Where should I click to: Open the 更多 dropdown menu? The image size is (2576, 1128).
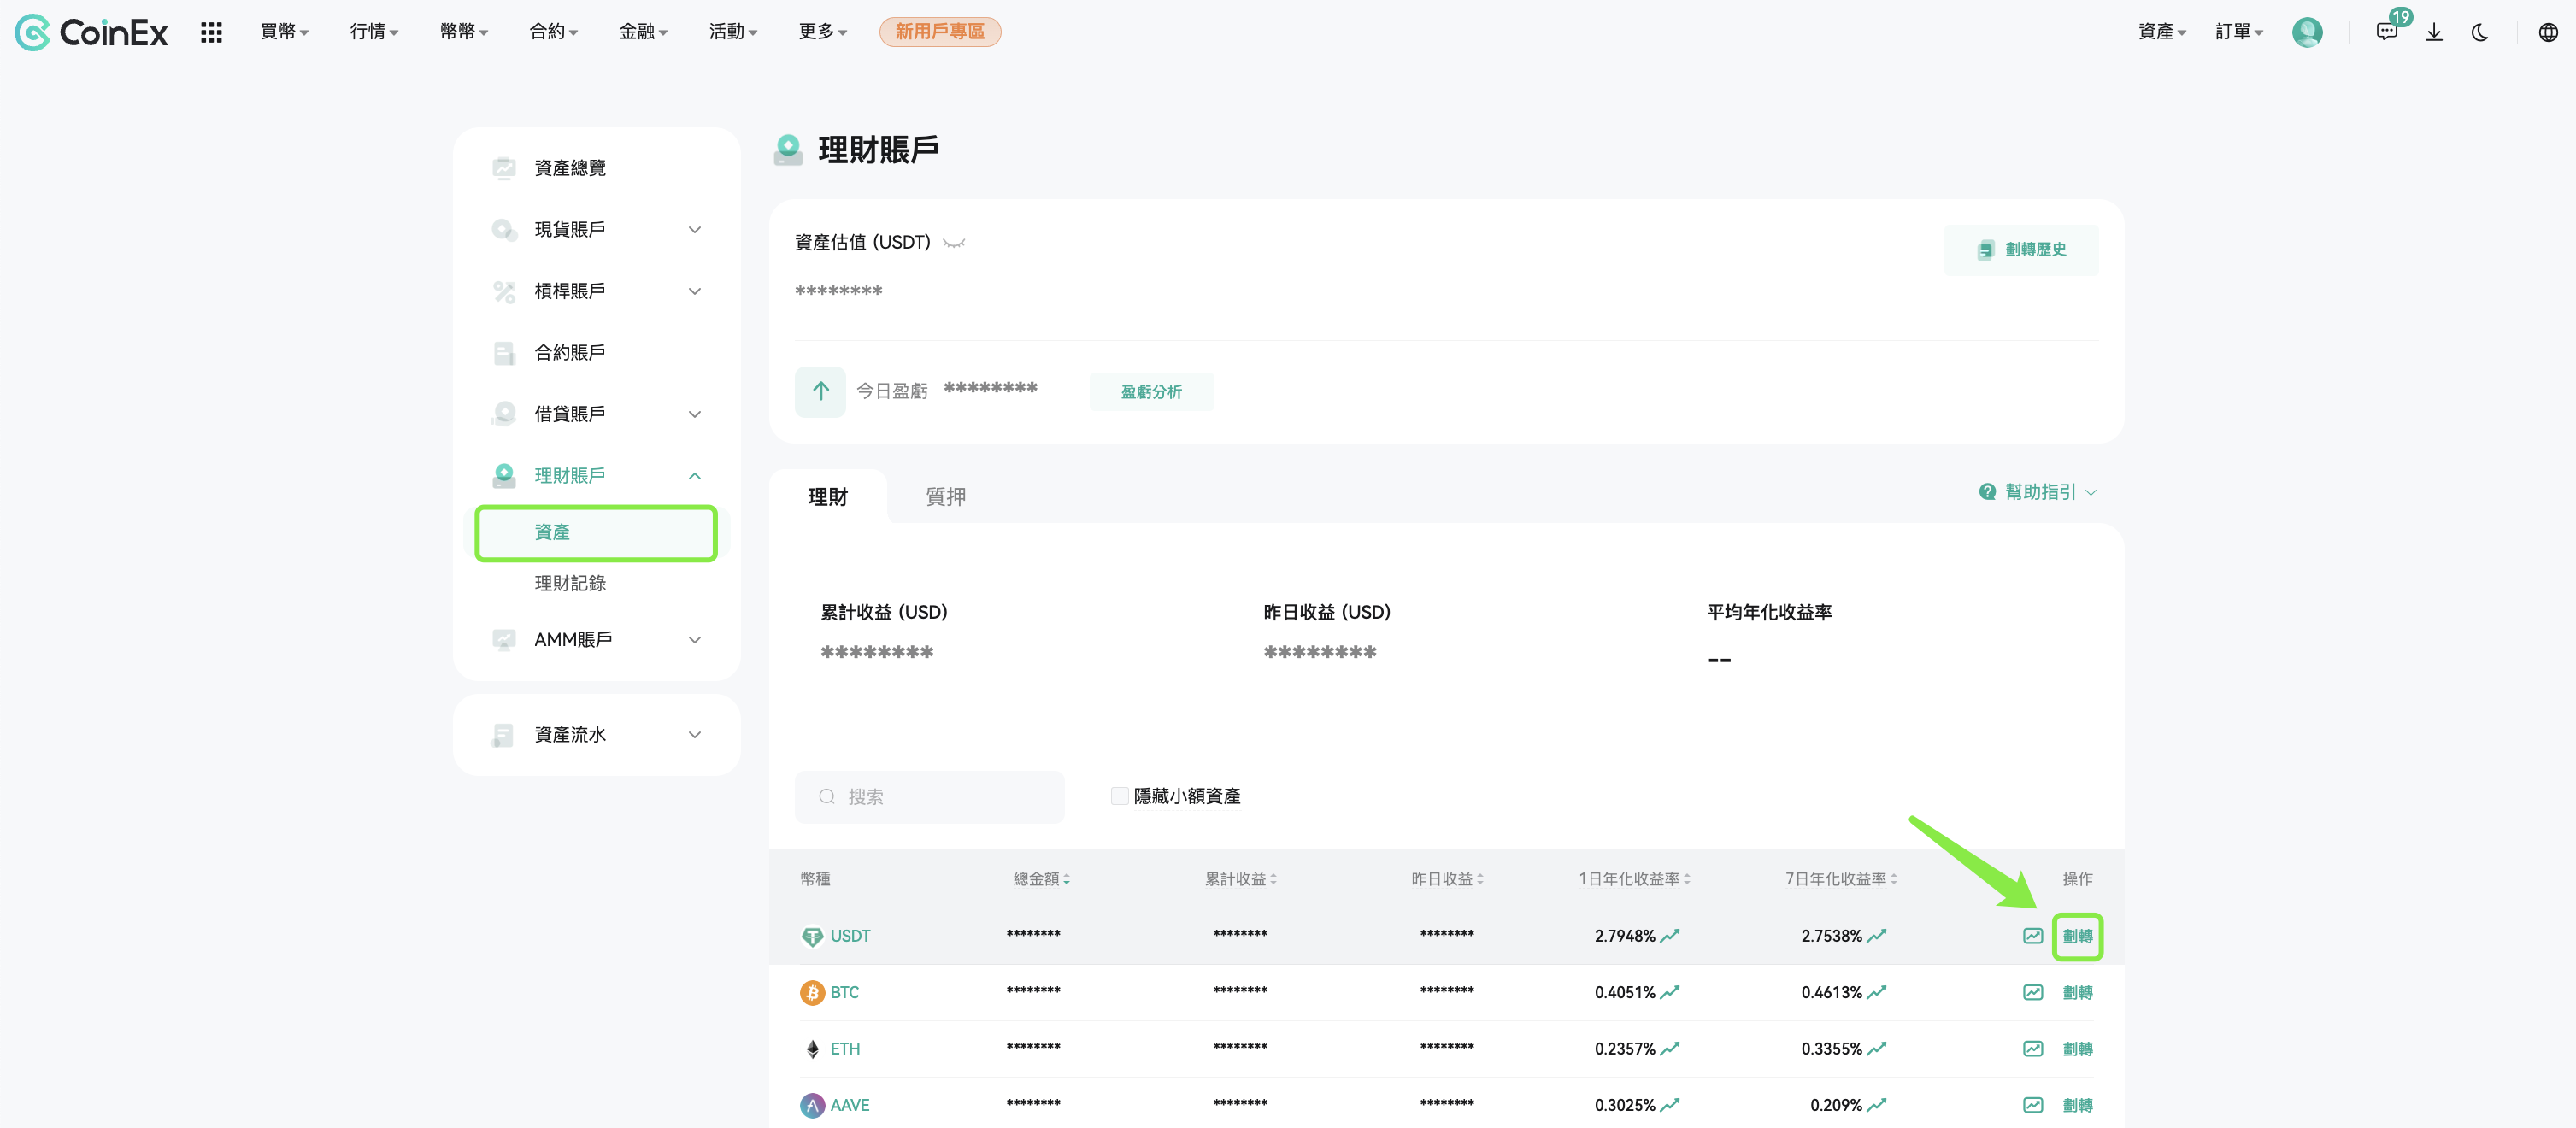click(823, 32)
